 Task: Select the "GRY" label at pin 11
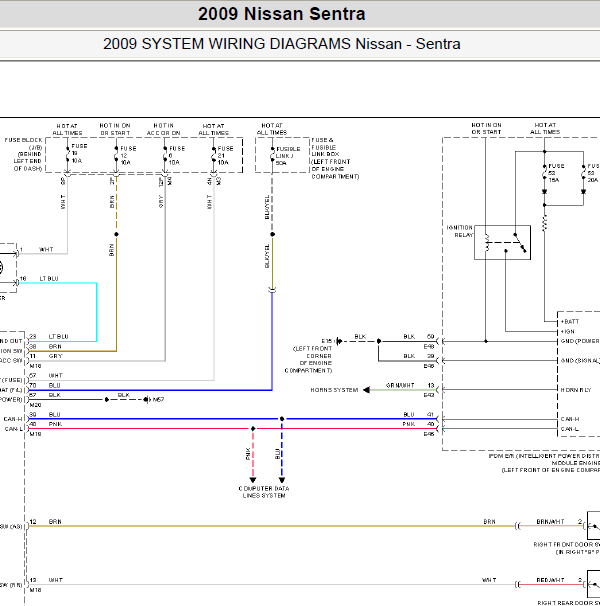pos(55,356)
